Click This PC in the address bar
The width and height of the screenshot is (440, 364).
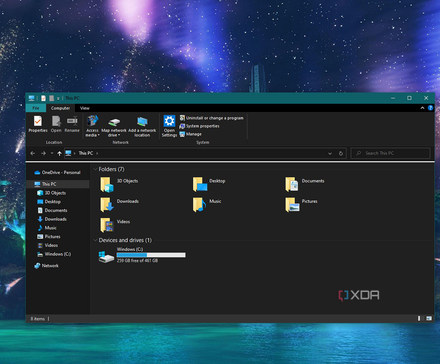coord(86,153)
